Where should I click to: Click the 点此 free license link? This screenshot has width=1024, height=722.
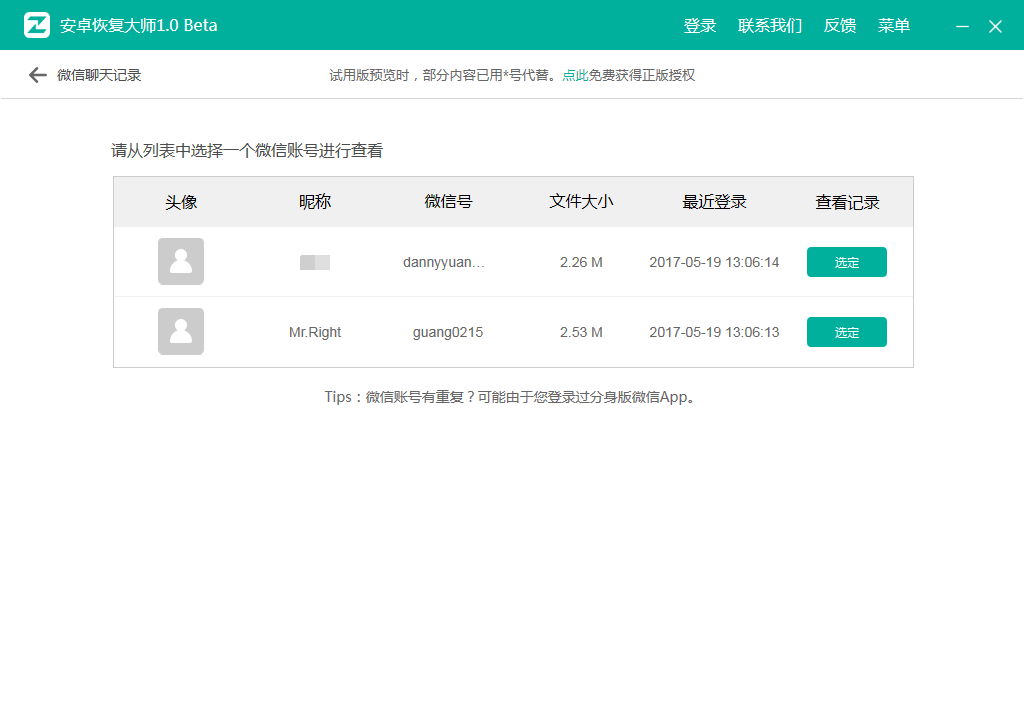pyautogui.click(x=575, y=75)
